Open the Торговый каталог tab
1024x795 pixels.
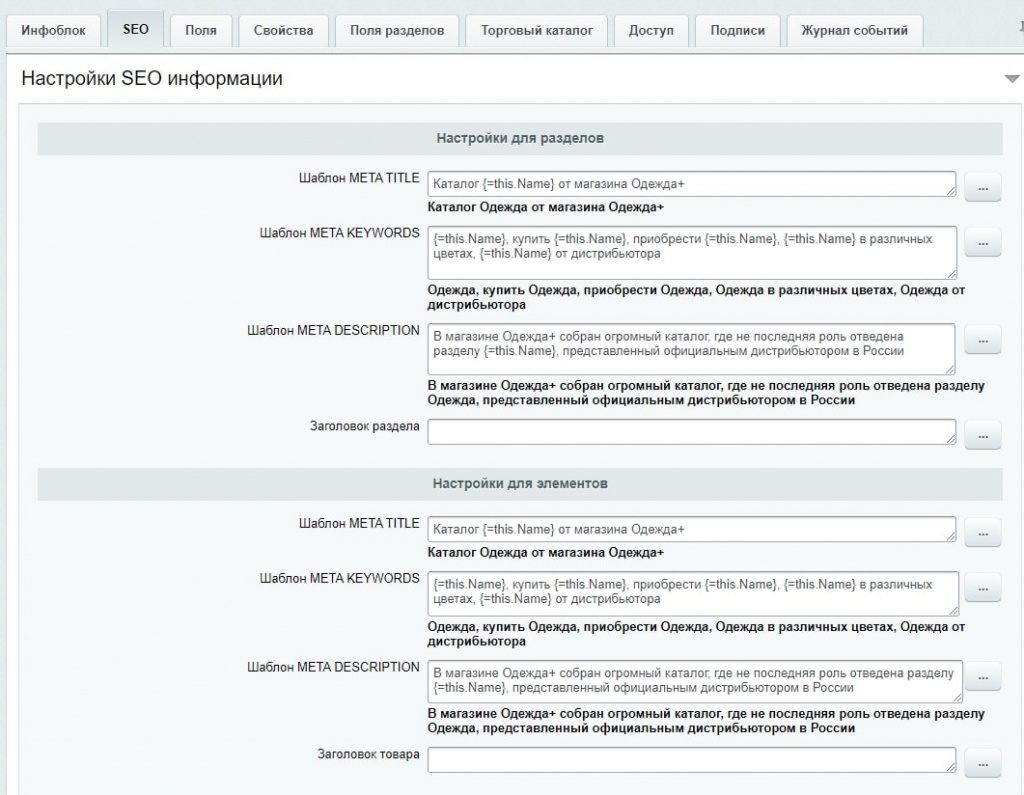pyautogui.click(x=537, y=30)
